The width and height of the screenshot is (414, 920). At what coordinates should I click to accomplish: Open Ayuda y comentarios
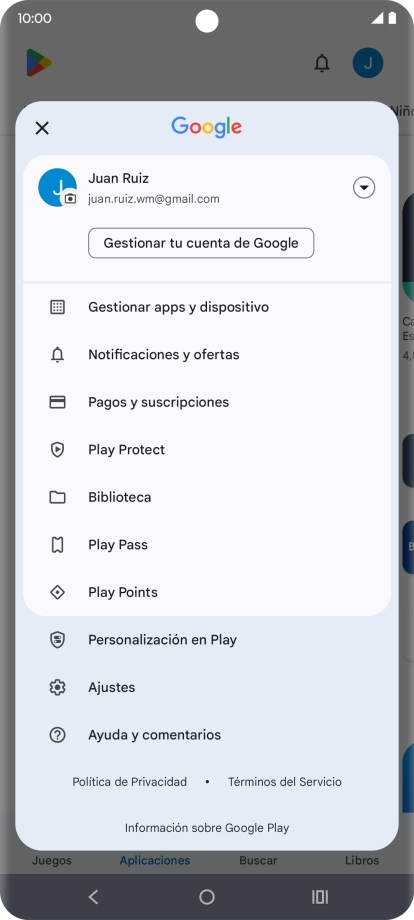tap(207, 735)
